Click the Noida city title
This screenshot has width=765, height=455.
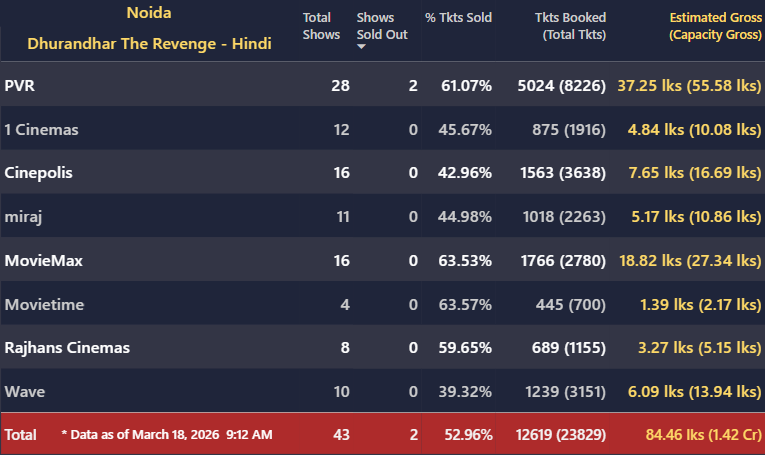pyautogui.click(x=149, y=13)
